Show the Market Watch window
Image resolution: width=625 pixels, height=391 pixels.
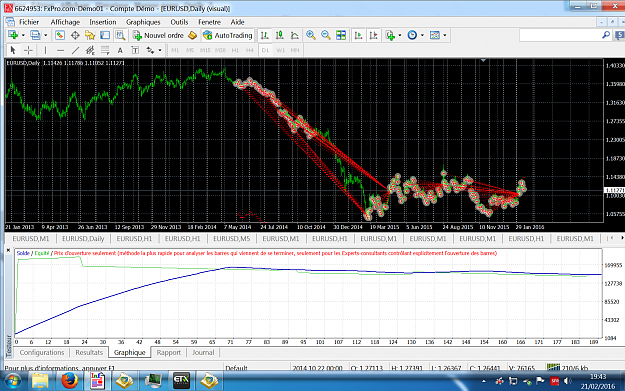60,35
